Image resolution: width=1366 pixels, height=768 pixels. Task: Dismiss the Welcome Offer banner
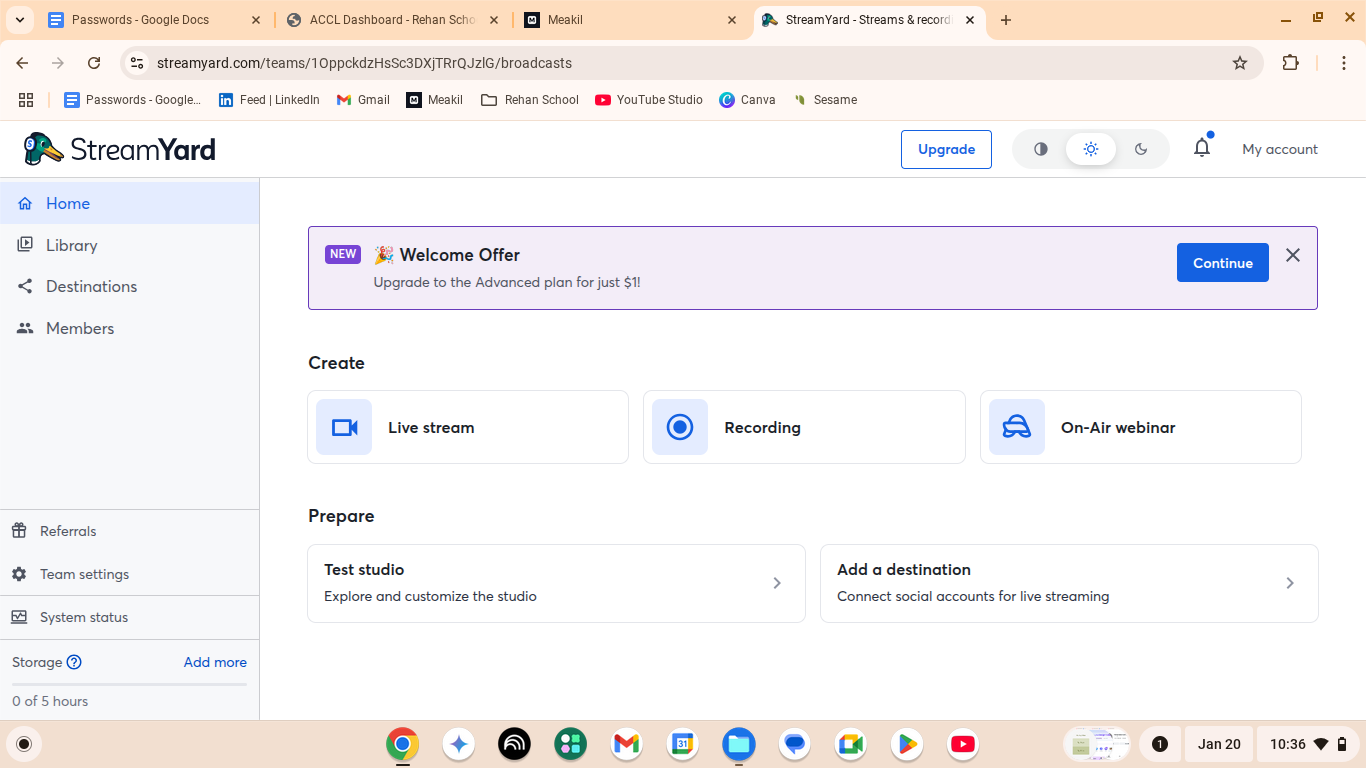[1293, 255]
